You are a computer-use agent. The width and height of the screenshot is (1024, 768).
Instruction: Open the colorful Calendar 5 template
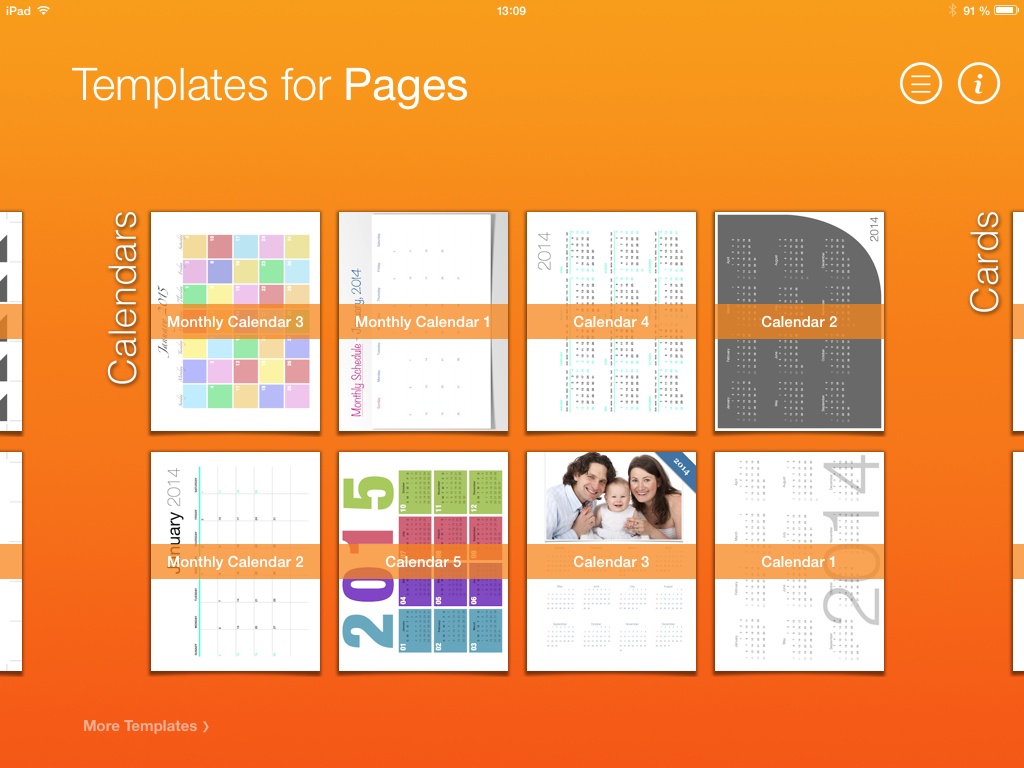click(423, 562)
